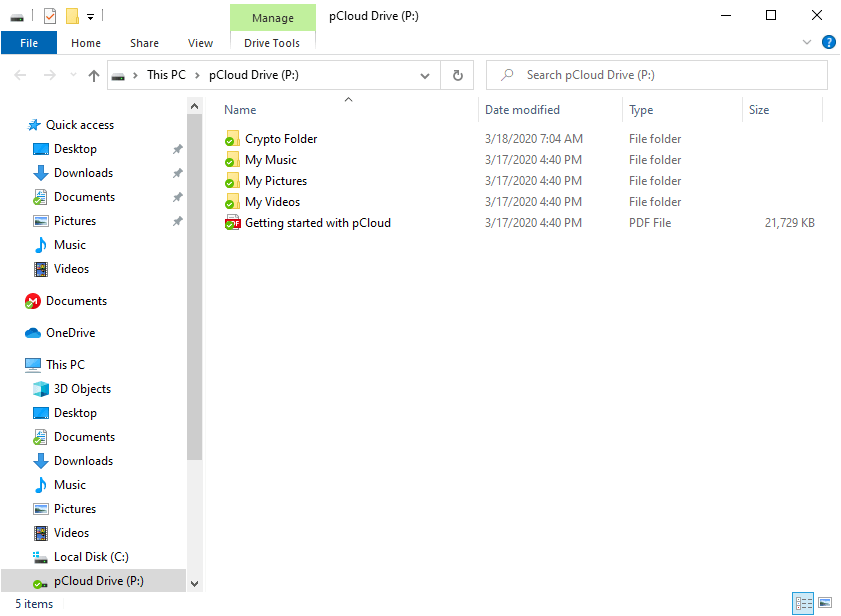Expand the ribbon with the chevron
Image resolution: width=841 pixels, height=616 pixels.
[x=807, y=42]
